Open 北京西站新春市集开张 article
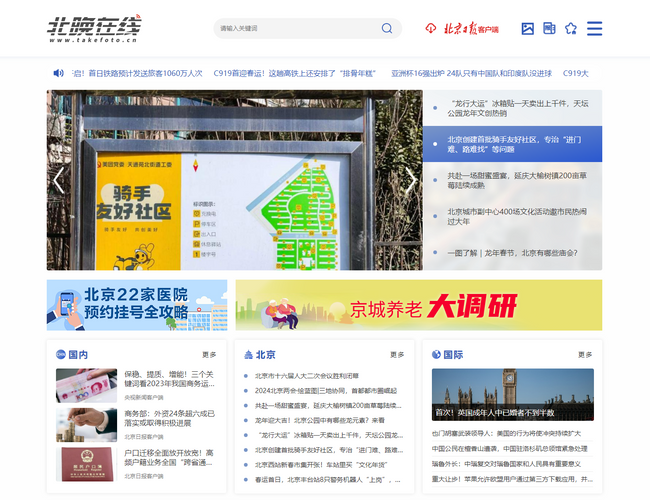This screenshot has height=500, width=650. pos(320,465)
